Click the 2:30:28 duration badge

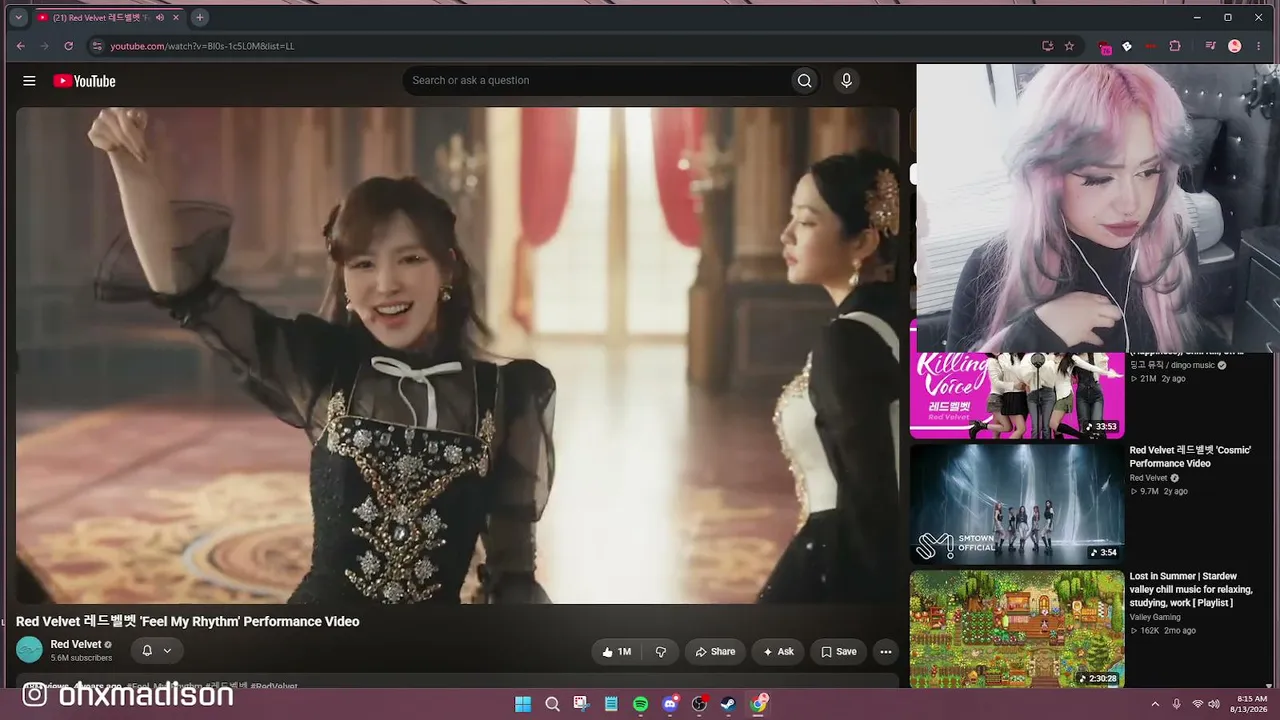coord(1098,679)
